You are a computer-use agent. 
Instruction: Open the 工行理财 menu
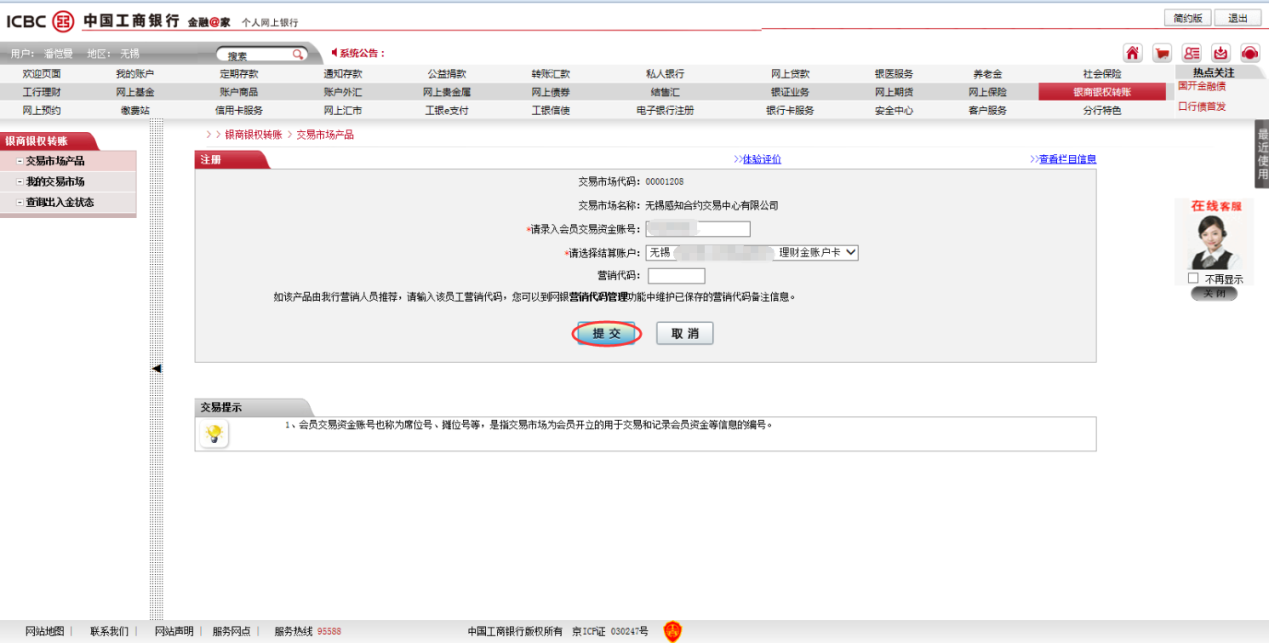pos(42,92)
